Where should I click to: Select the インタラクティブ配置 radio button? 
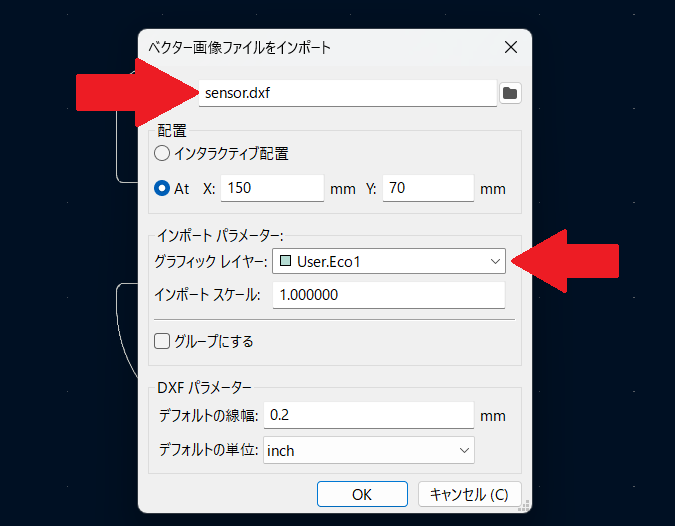coord(162,153)
